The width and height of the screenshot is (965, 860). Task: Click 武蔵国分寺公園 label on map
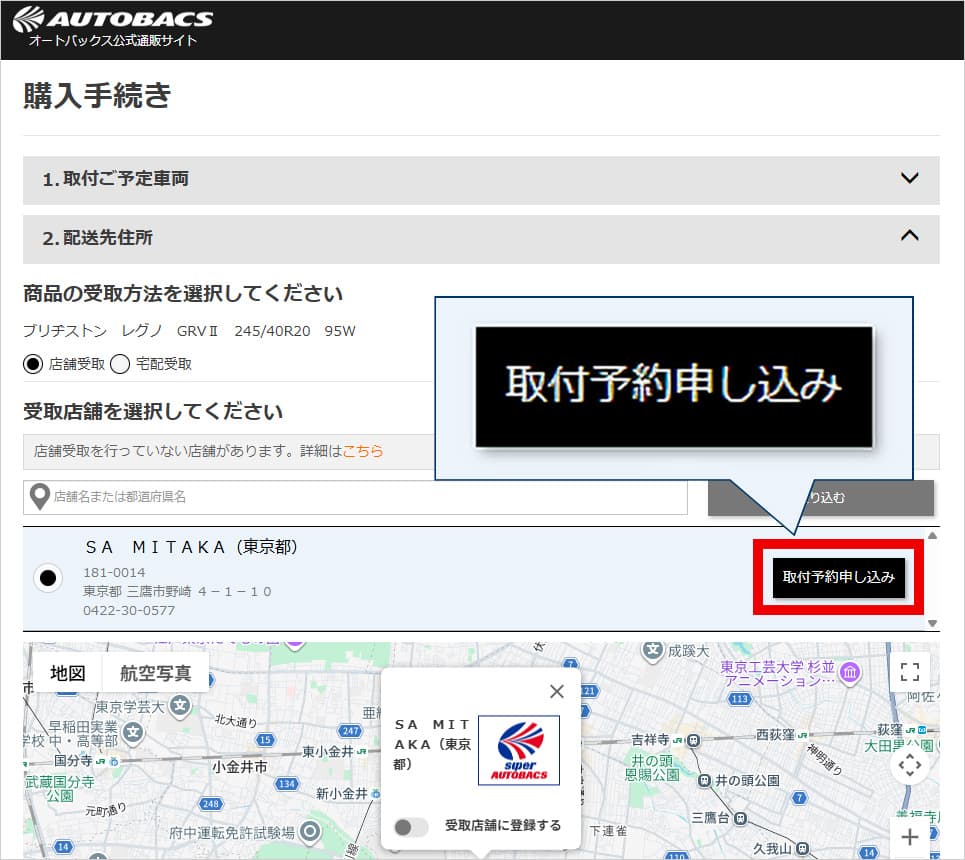coord(60,789)
